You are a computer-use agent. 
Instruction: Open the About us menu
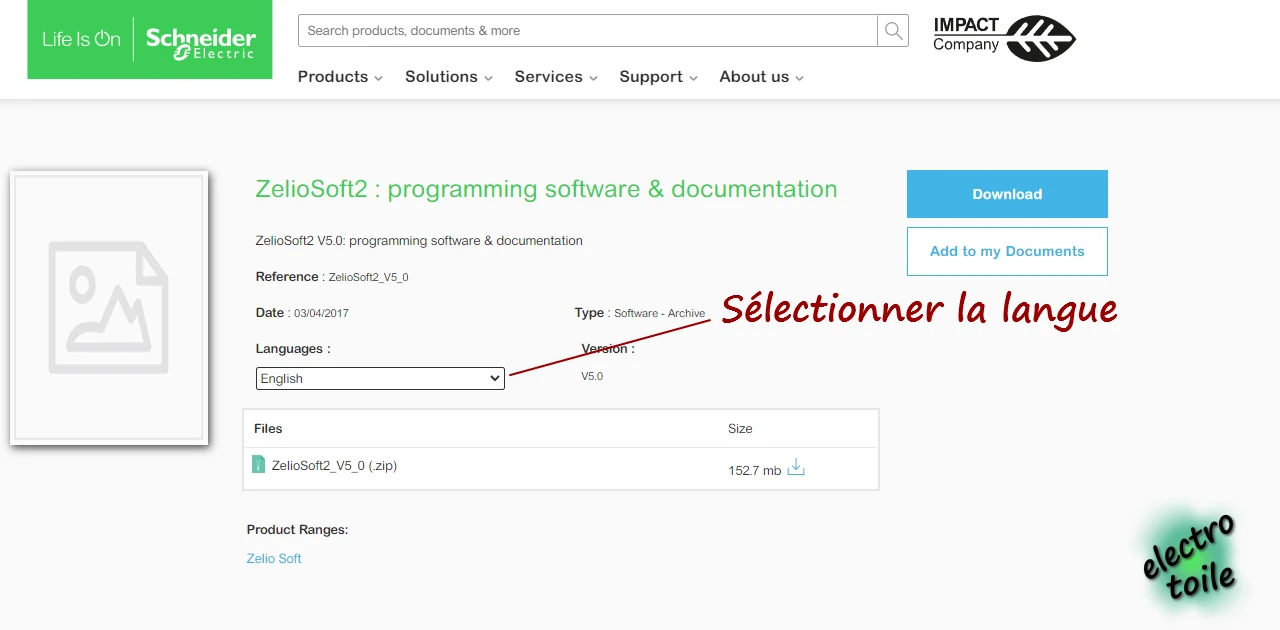click(x=761, y=77)
